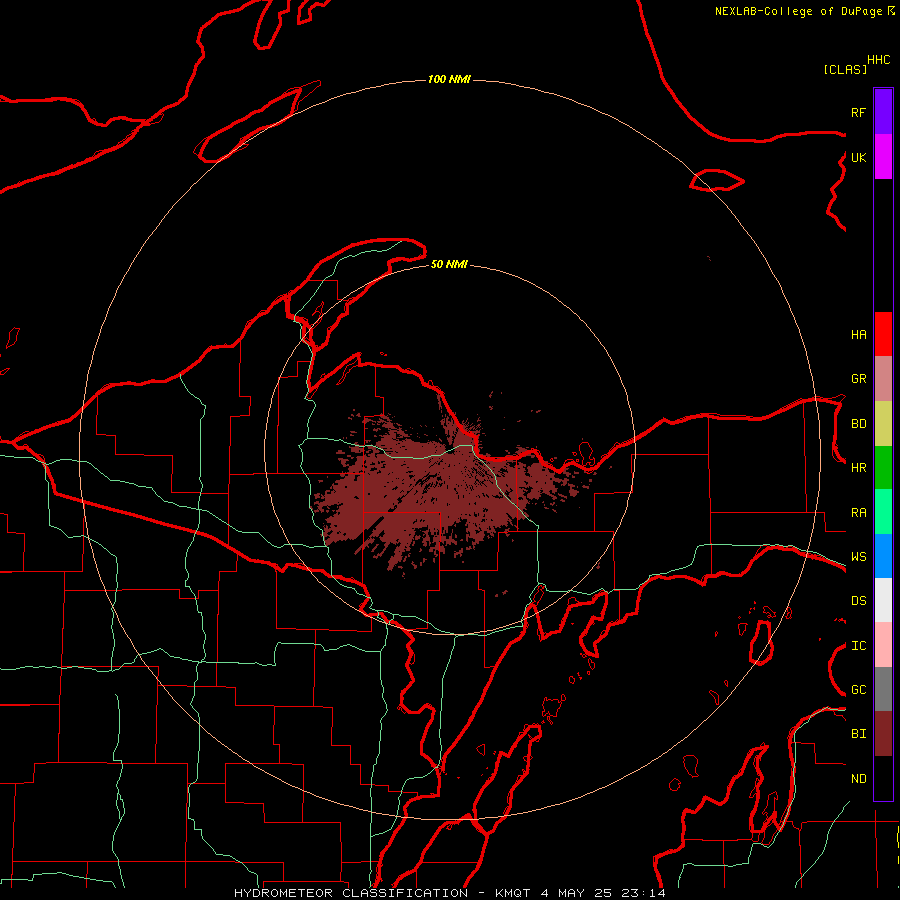This screenshot has height=900, width=900.
Task: Click the yellow BD legend swatch
Action: 883,424
